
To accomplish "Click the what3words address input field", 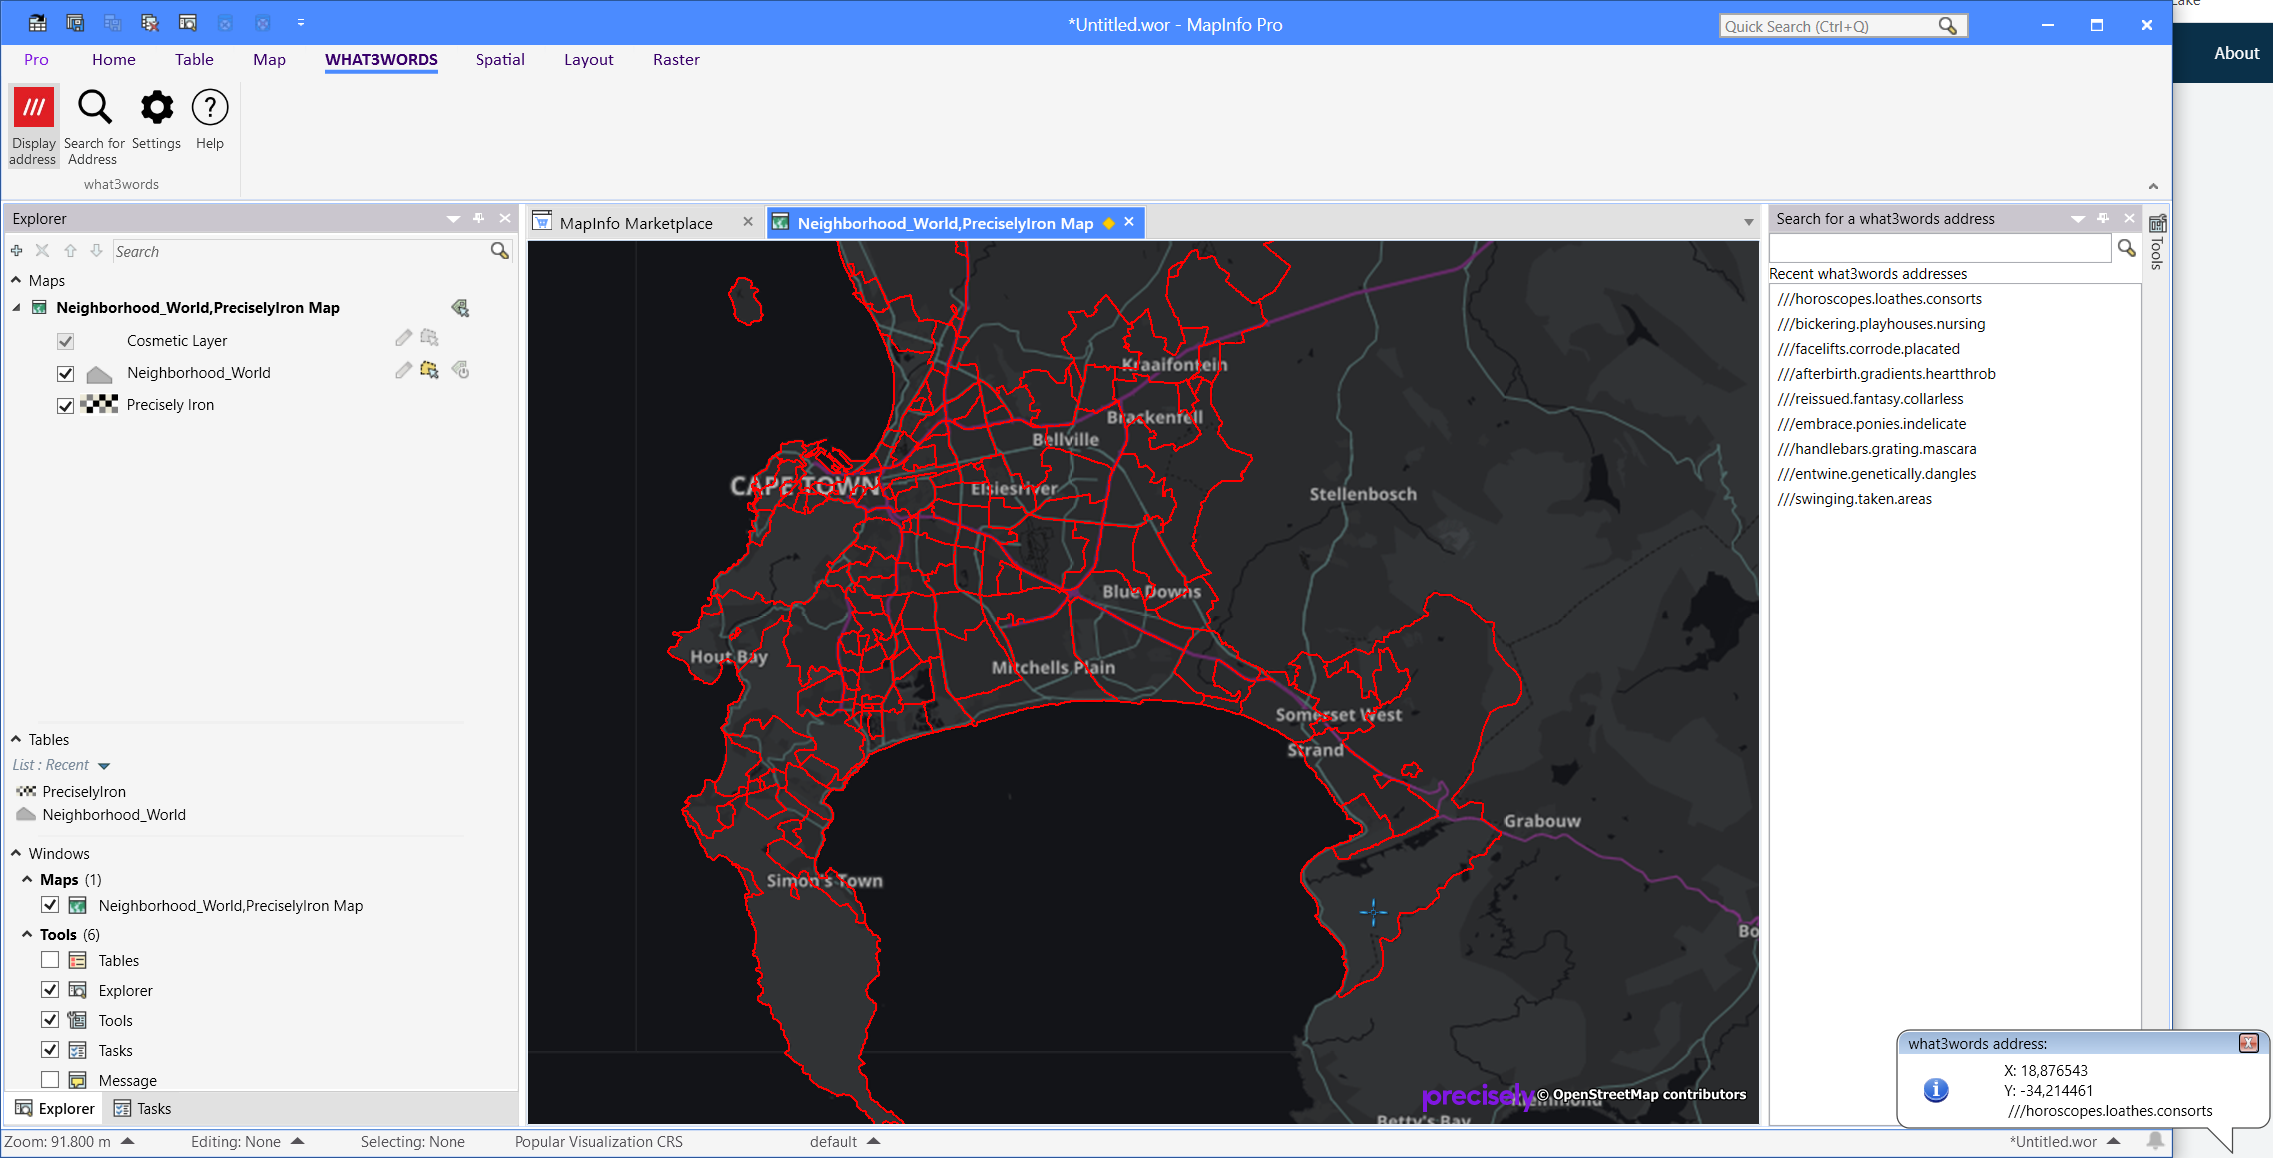I will coord(1939,248).
